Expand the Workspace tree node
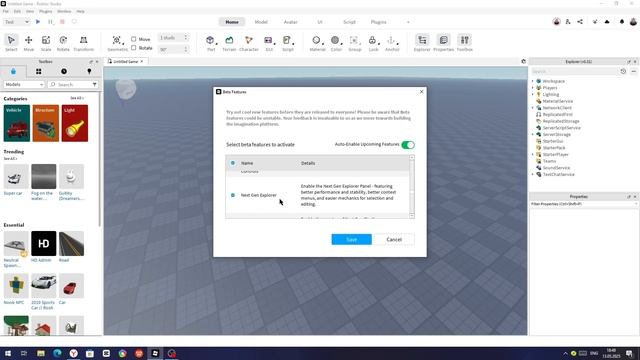640x360 pixels. coord(533,81)
